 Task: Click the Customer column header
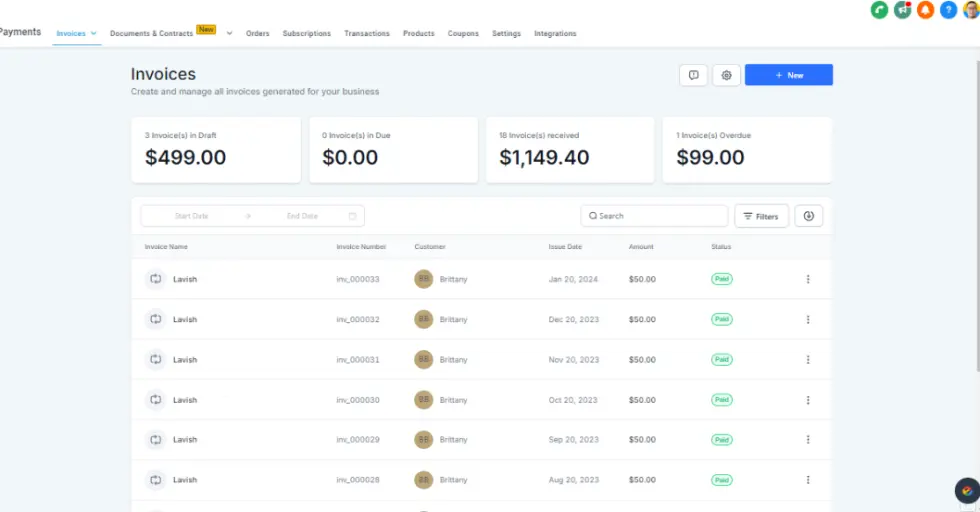click(430, 247)
